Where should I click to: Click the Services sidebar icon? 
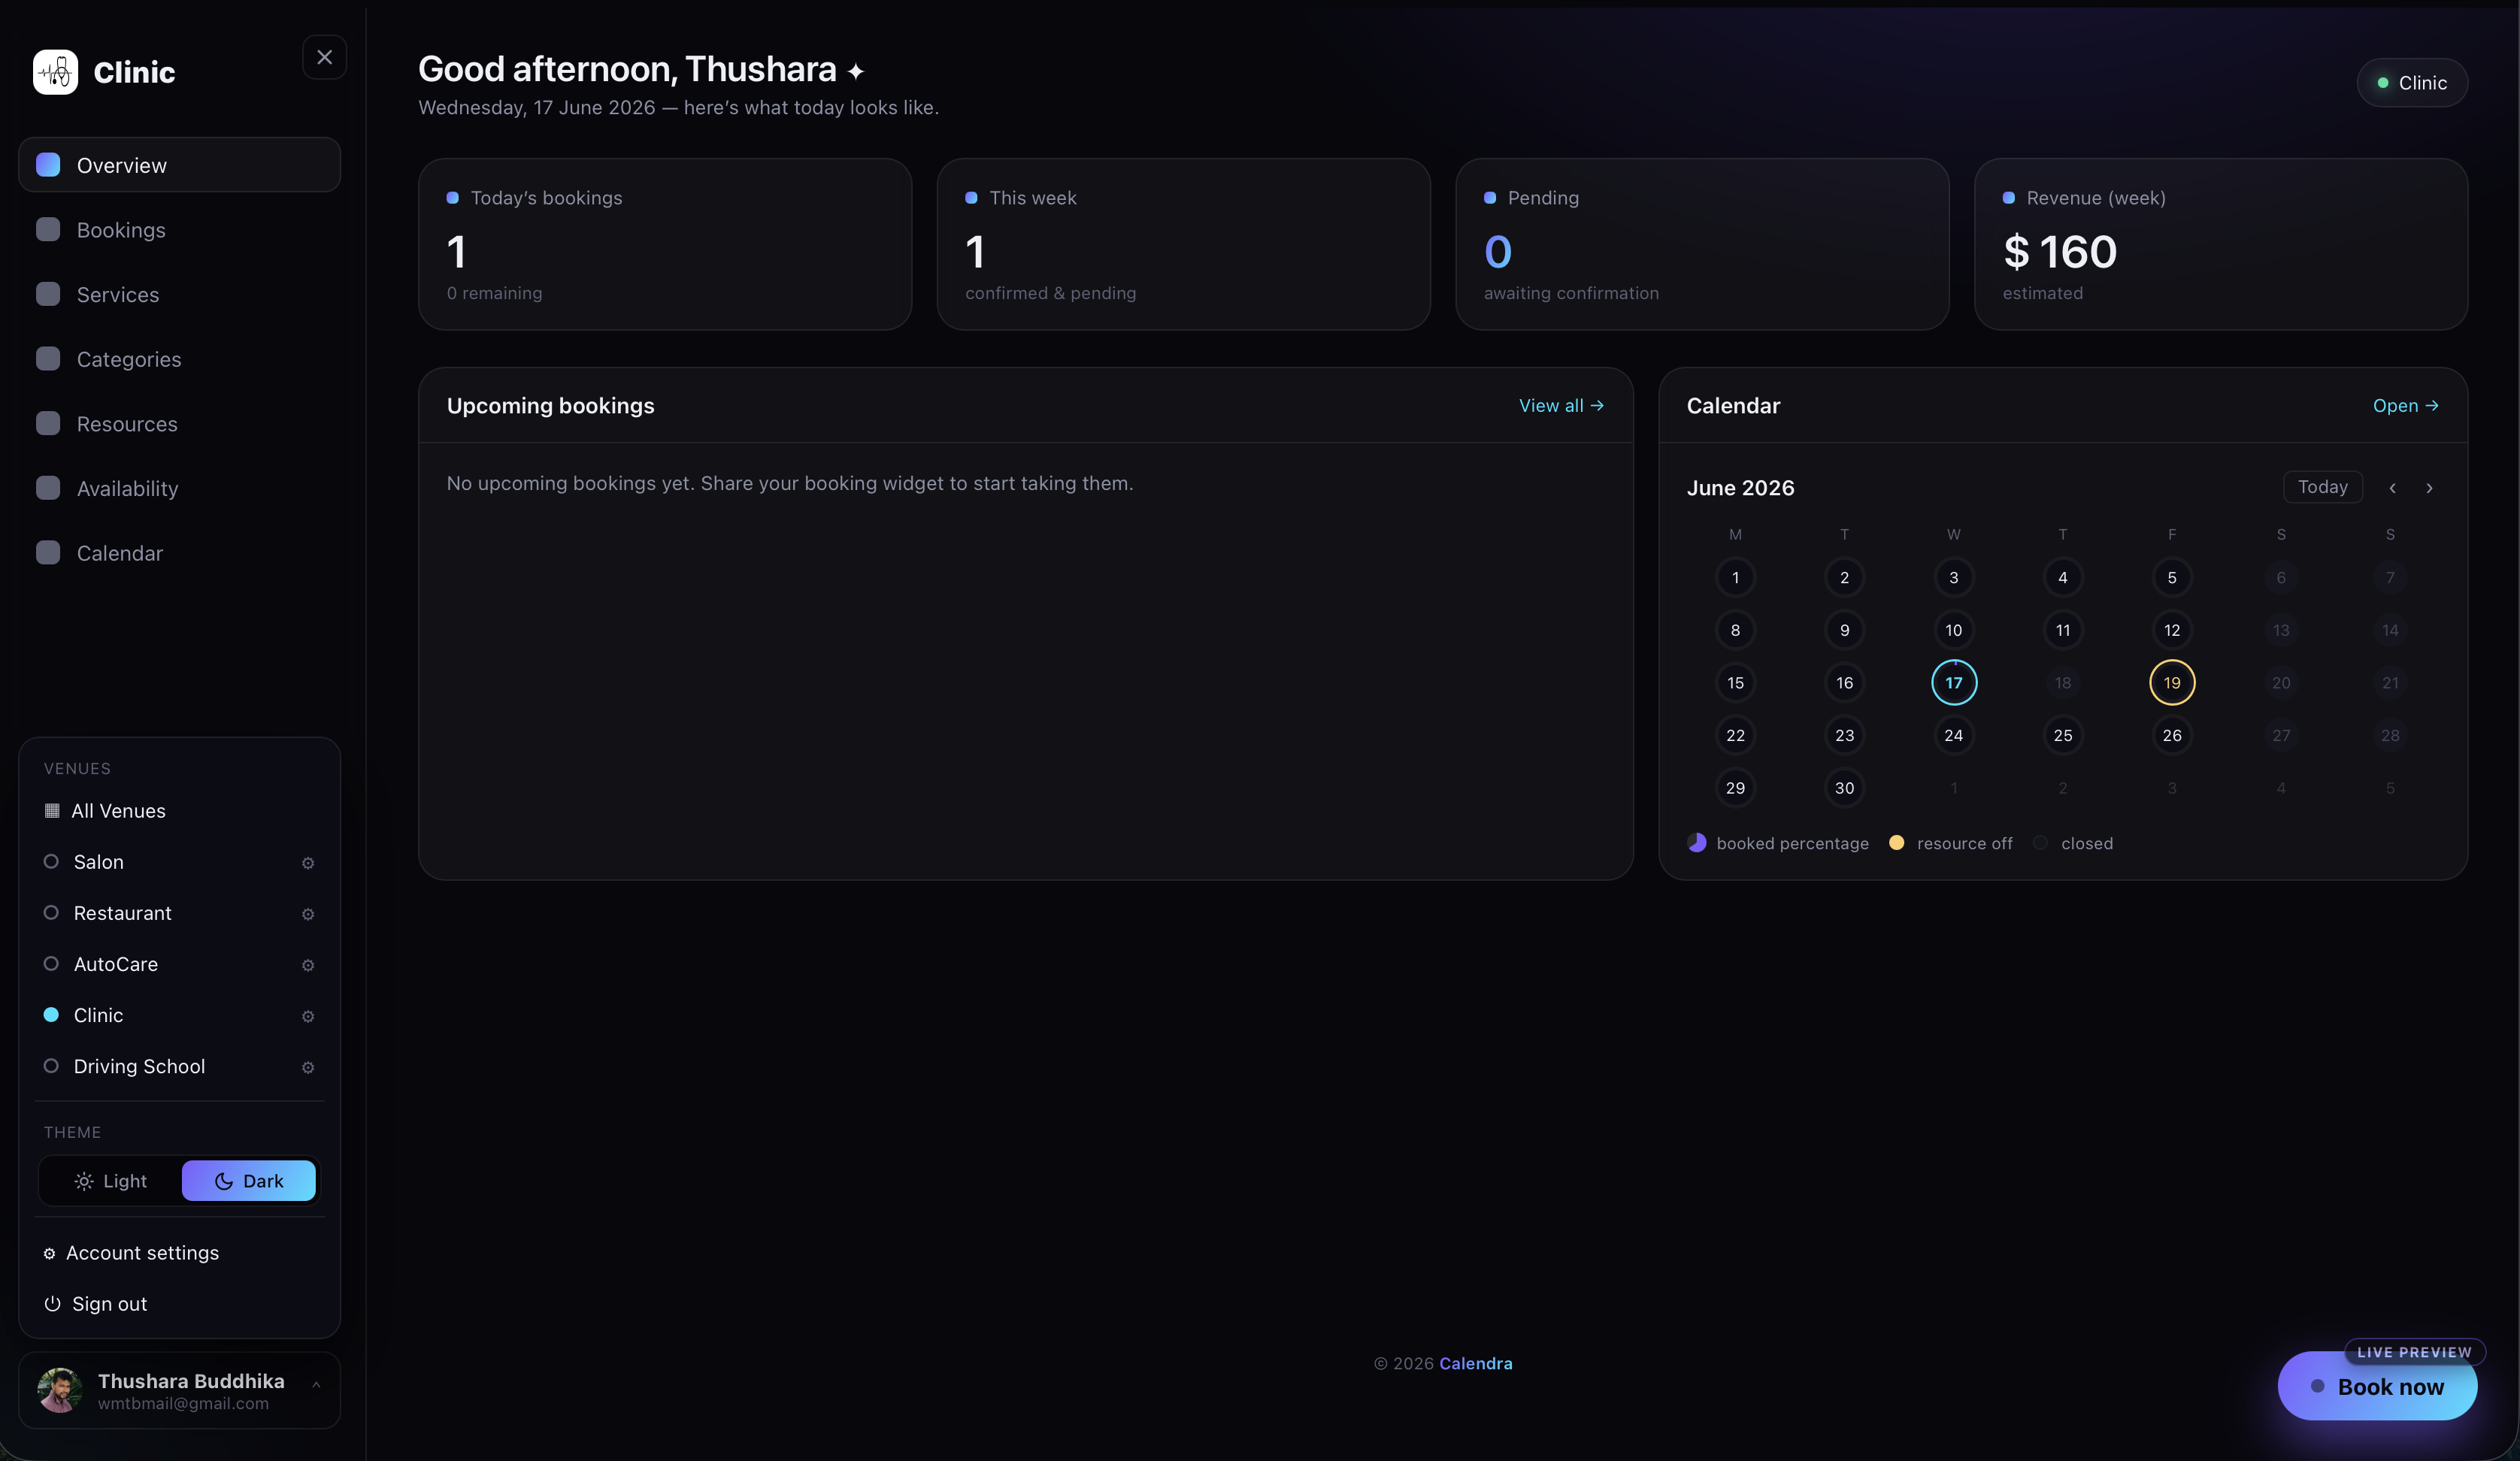[48, 294]
